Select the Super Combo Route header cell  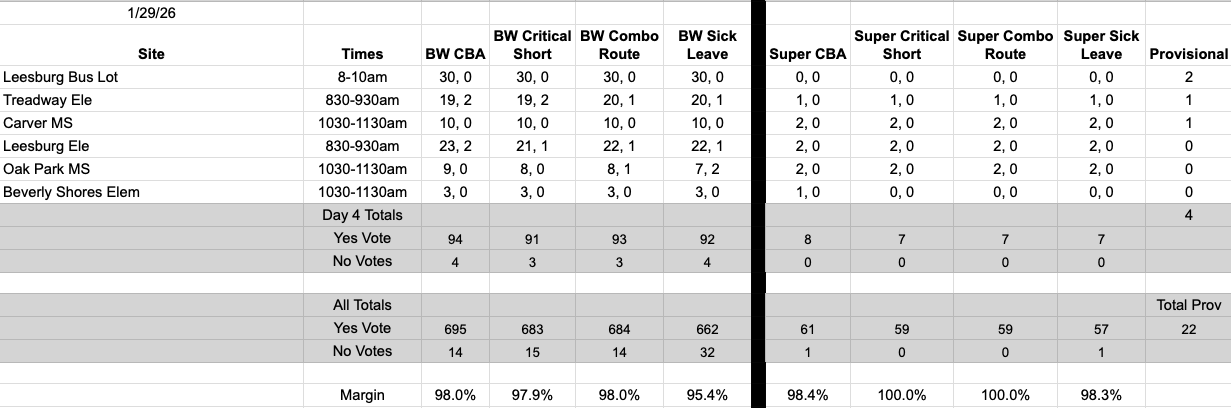point(1005,45)
